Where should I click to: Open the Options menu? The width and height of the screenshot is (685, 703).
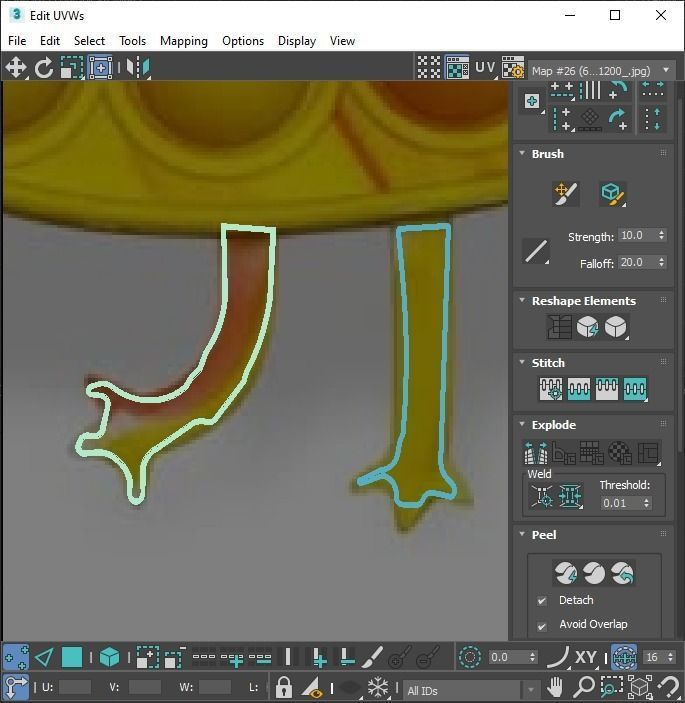(x=243, y=41)
